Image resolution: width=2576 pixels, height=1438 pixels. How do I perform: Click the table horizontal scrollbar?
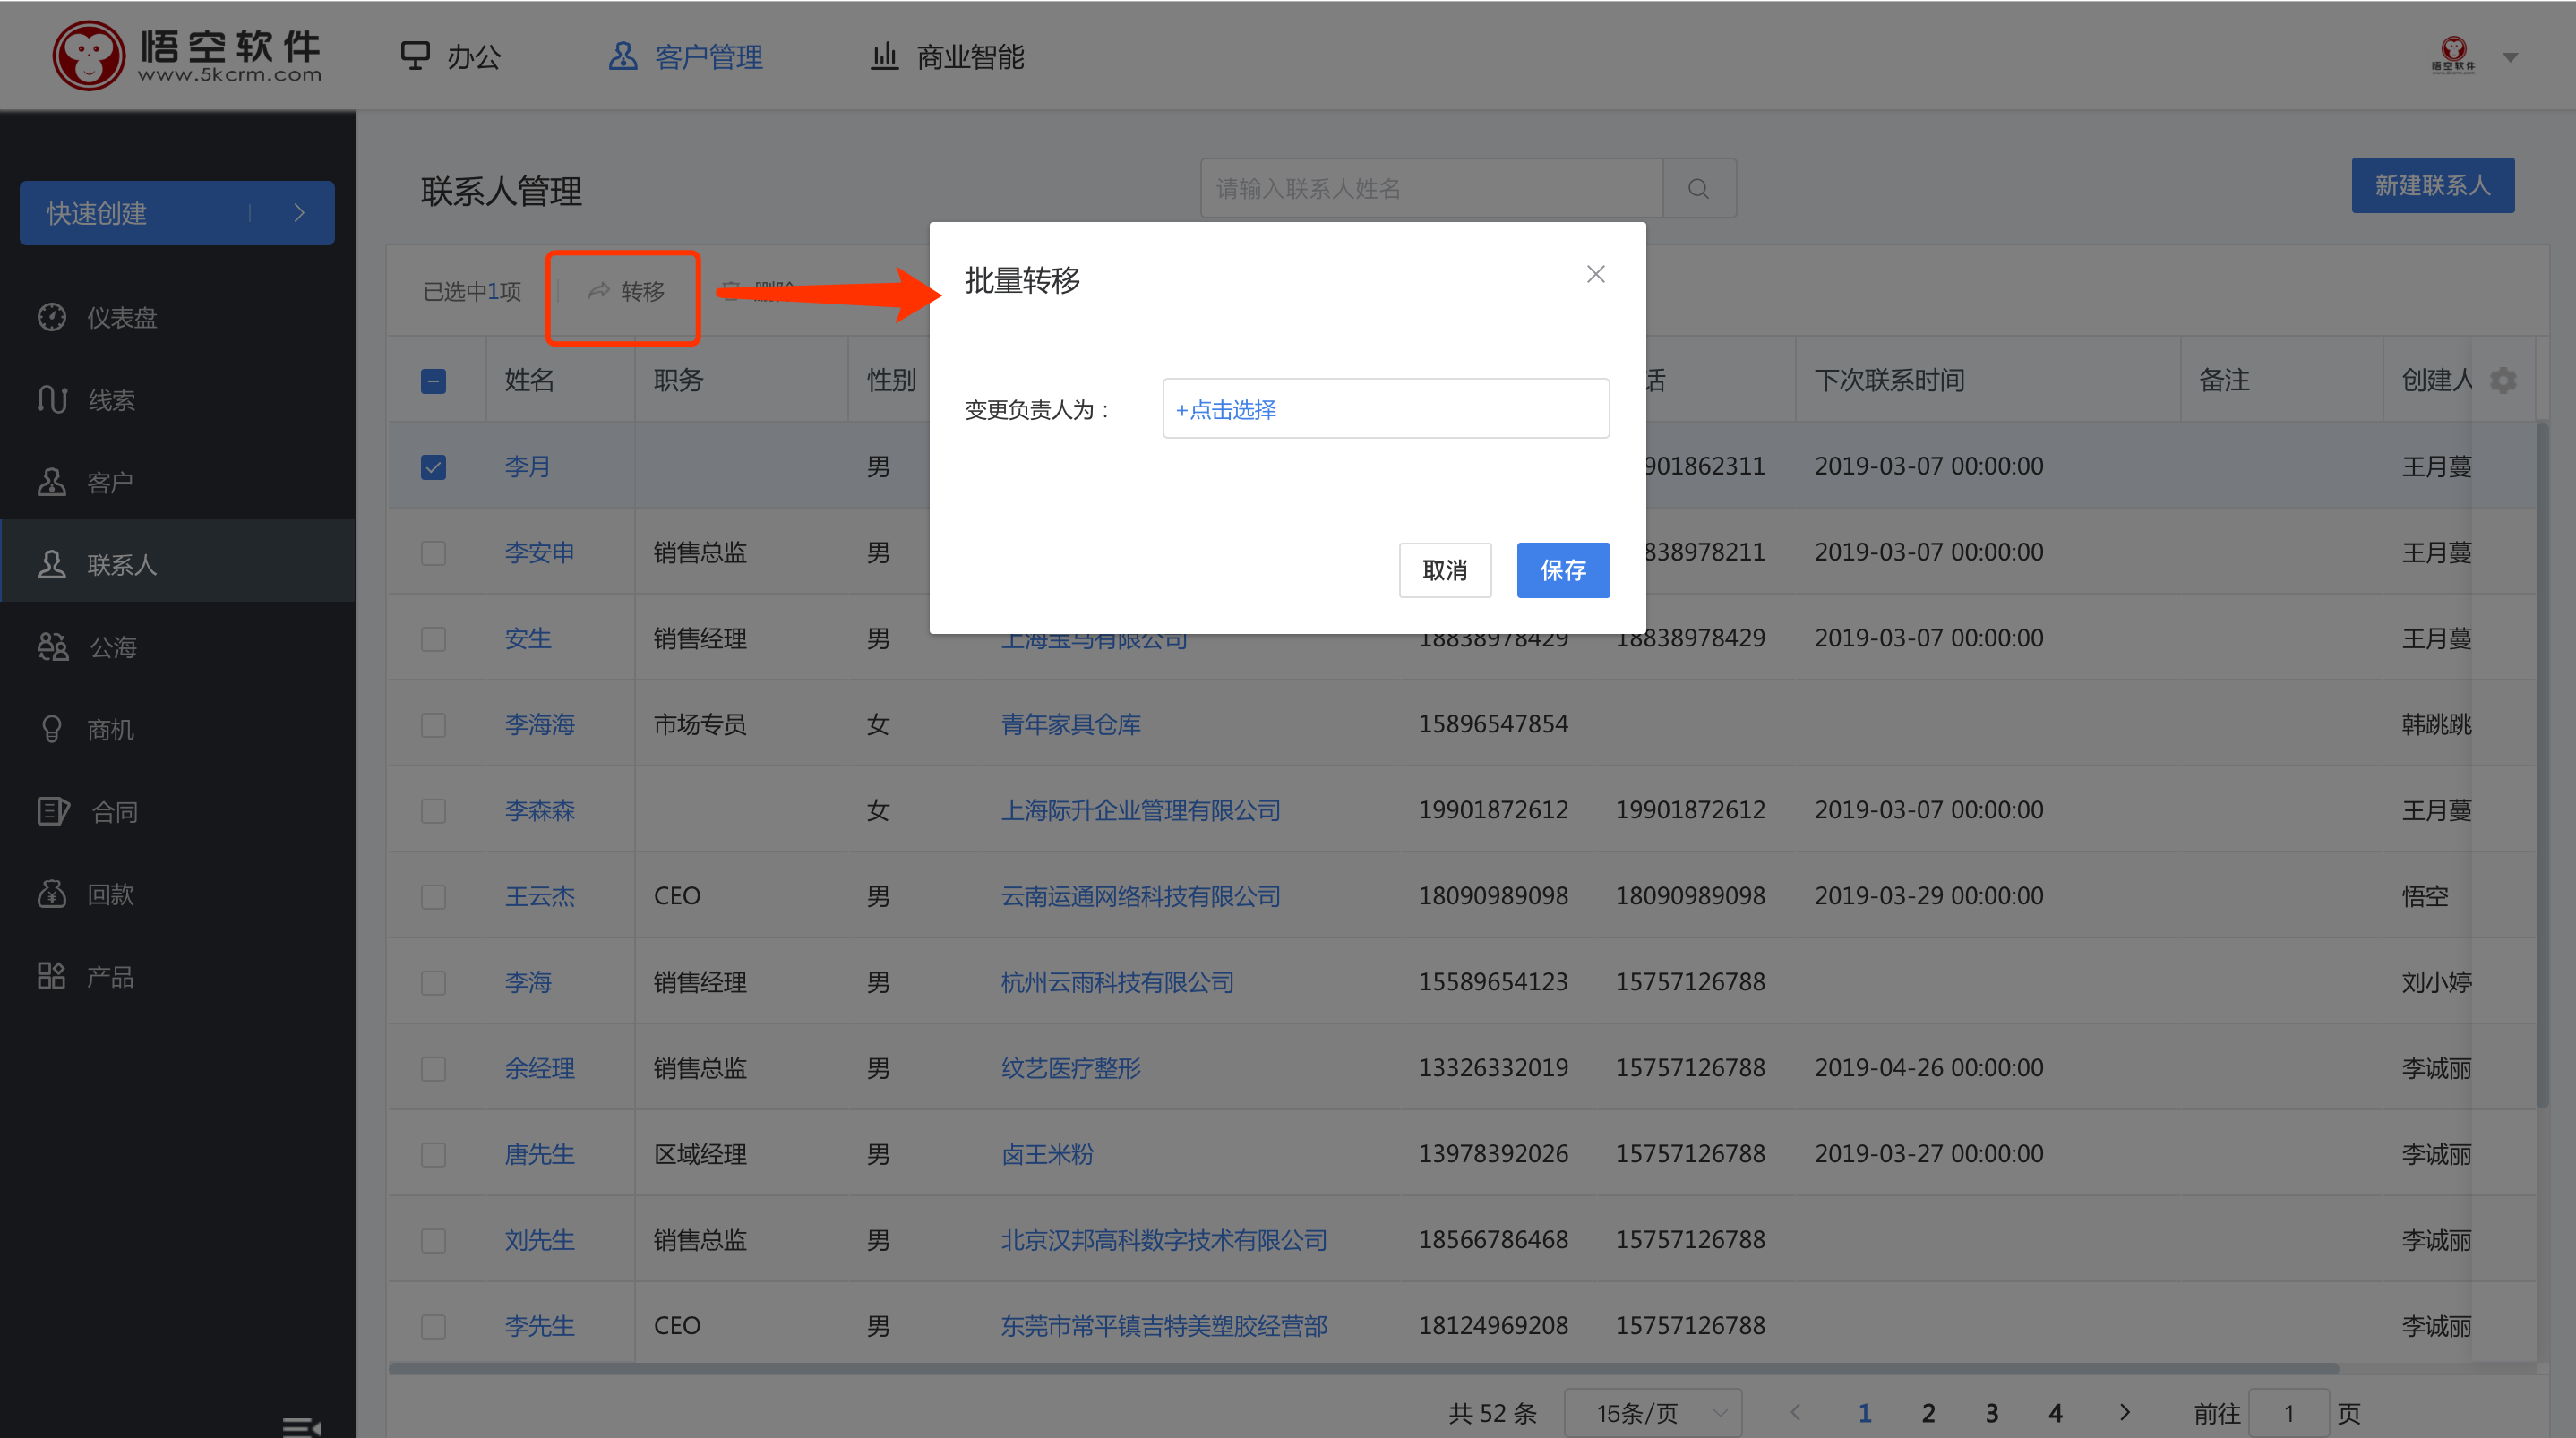coord(1363,1367)
